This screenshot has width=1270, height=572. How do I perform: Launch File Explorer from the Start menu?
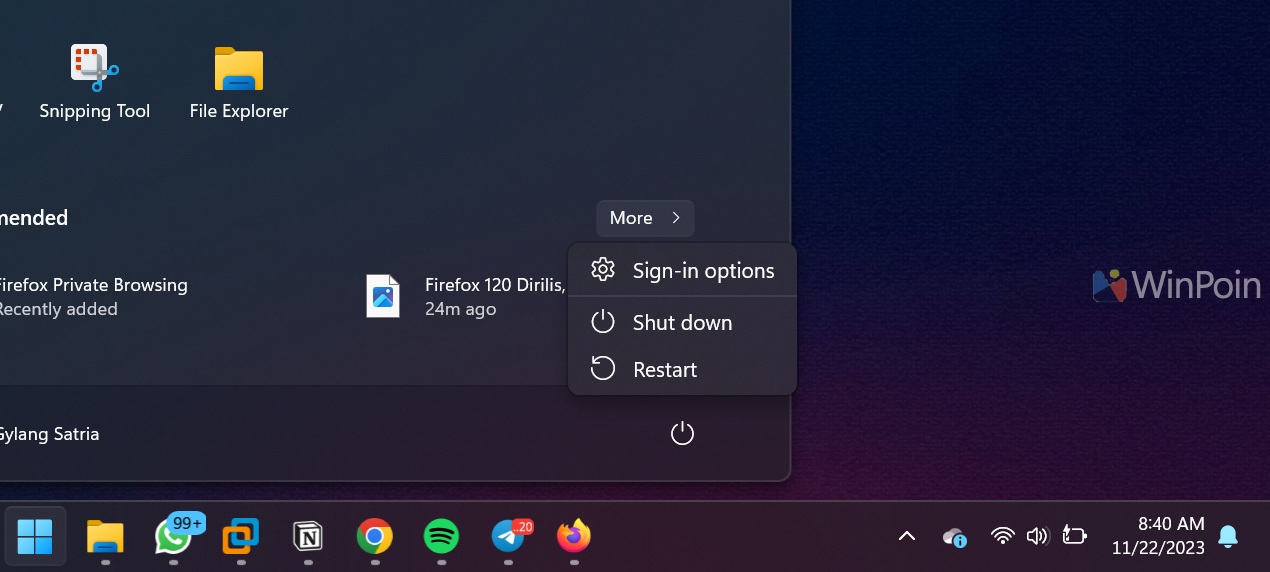tap(238, 82)
